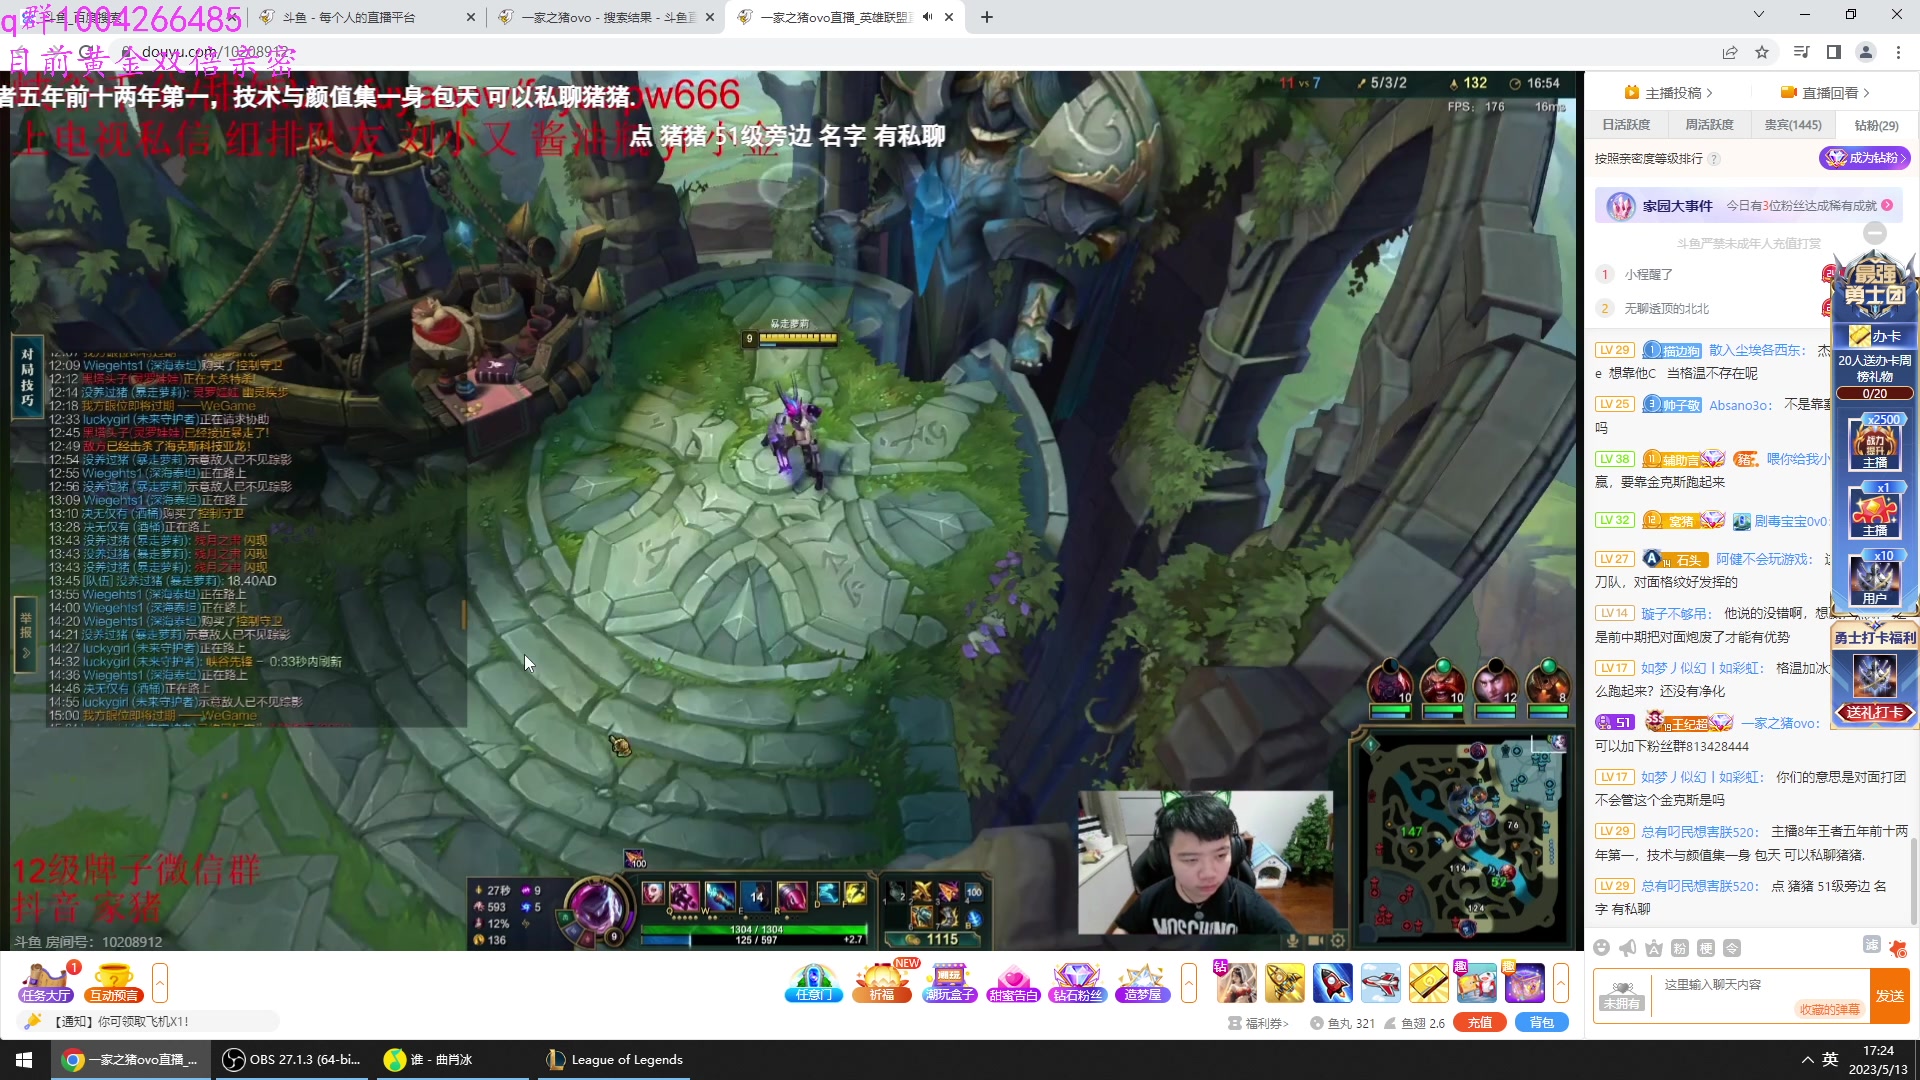The width and height of the screenshot is (1920, 1080).
Task: Open the 任意门 activity icon
Action: [814, 983]
